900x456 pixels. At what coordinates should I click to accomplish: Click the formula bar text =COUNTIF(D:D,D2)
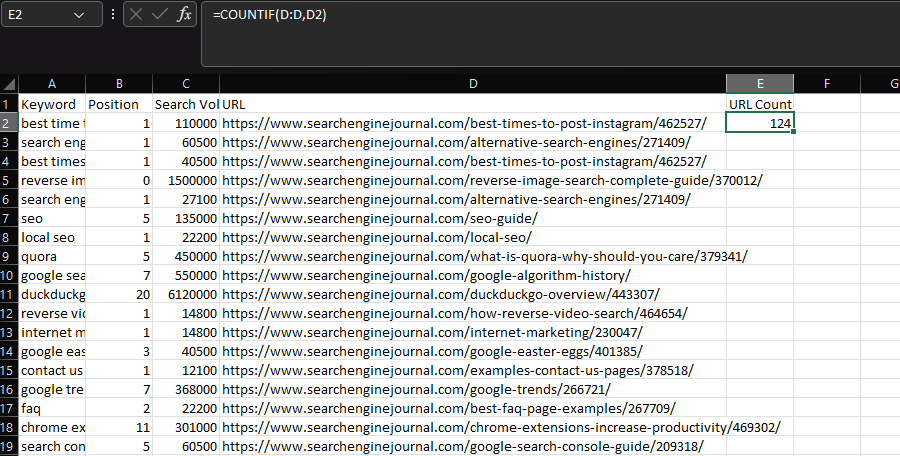270,15
